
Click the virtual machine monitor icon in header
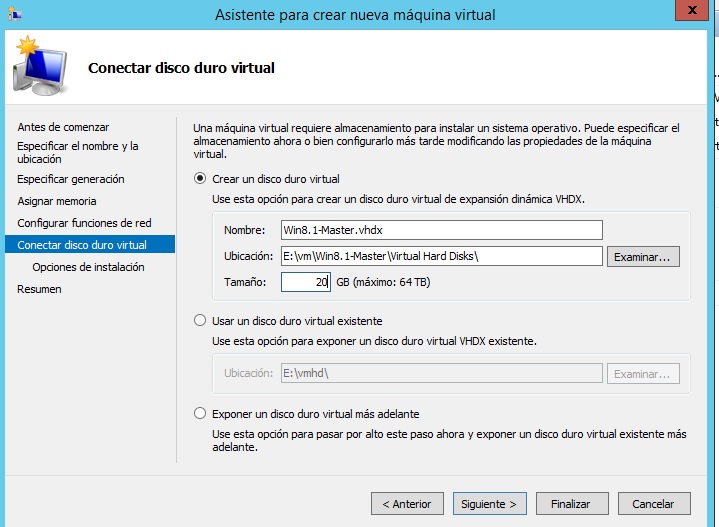tap(40, 67)
